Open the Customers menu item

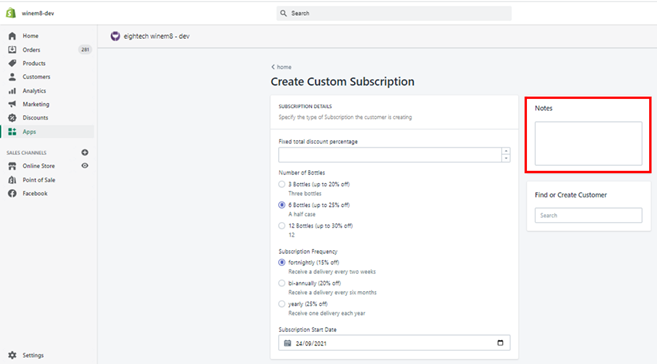[36, 77]
